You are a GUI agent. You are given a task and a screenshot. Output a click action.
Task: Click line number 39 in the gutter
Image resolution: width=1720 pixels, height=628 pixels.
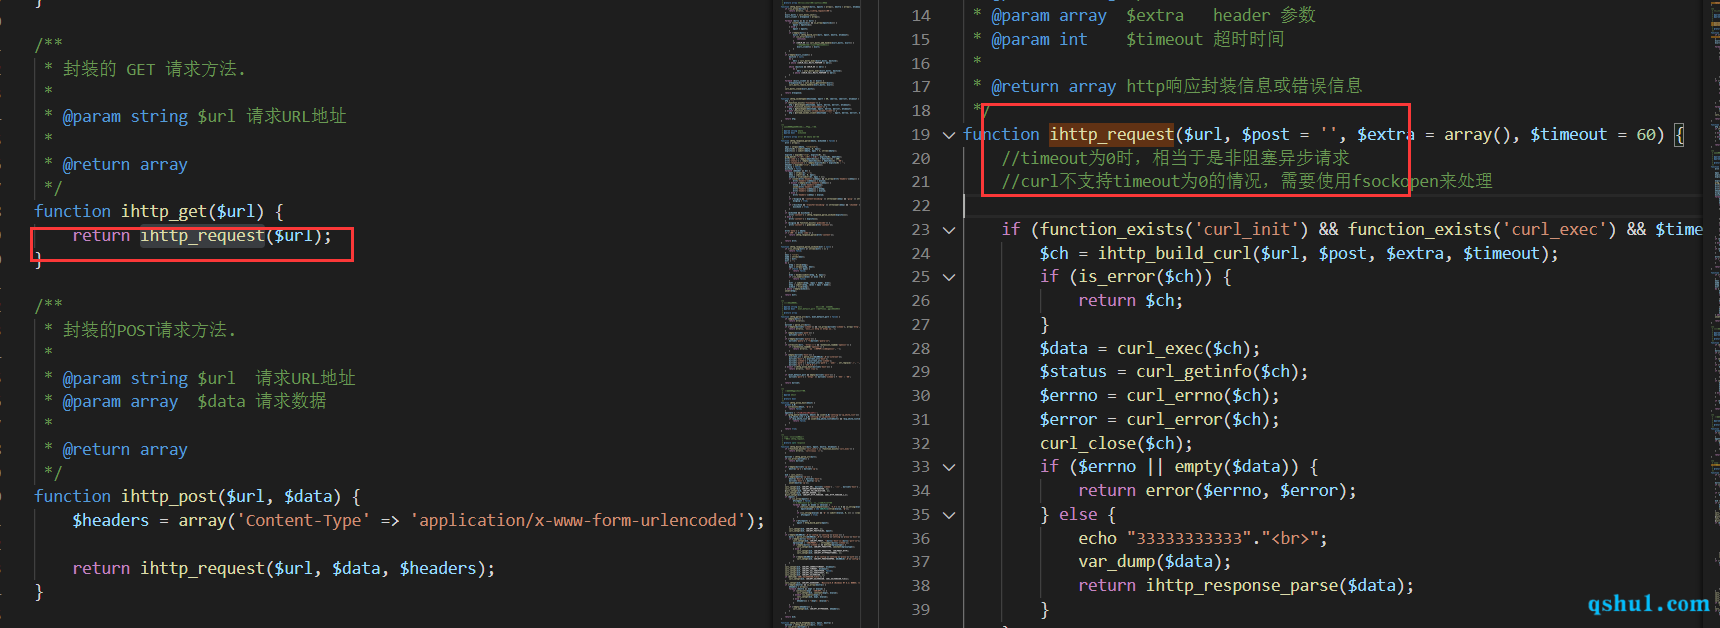coord(921,610)
